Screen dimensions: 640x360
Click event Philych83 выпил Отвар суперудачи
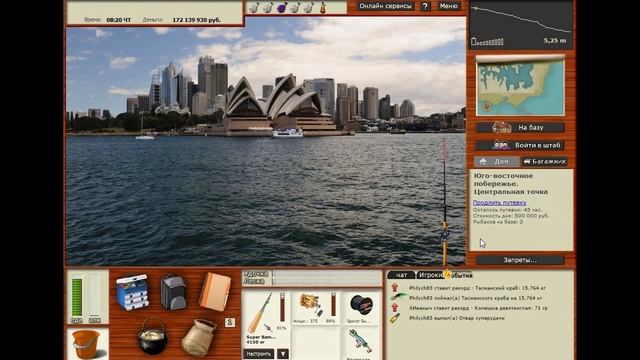[x=457, y=318]
